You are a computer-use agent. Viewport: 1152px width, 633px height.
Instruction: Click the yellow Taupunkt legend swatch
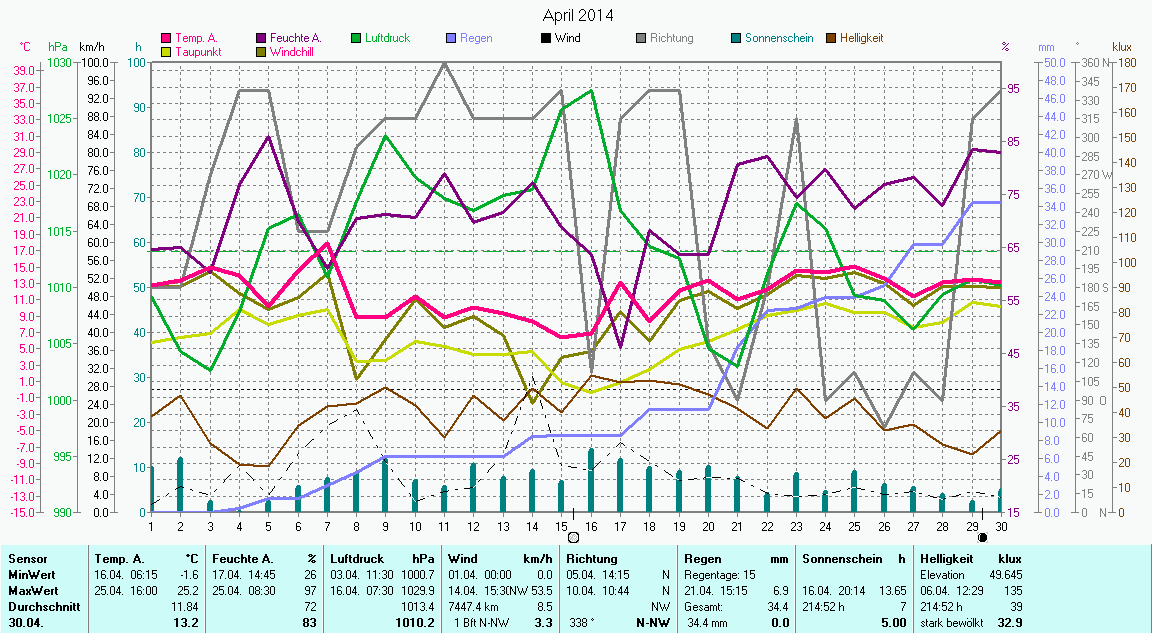point(166,51)
